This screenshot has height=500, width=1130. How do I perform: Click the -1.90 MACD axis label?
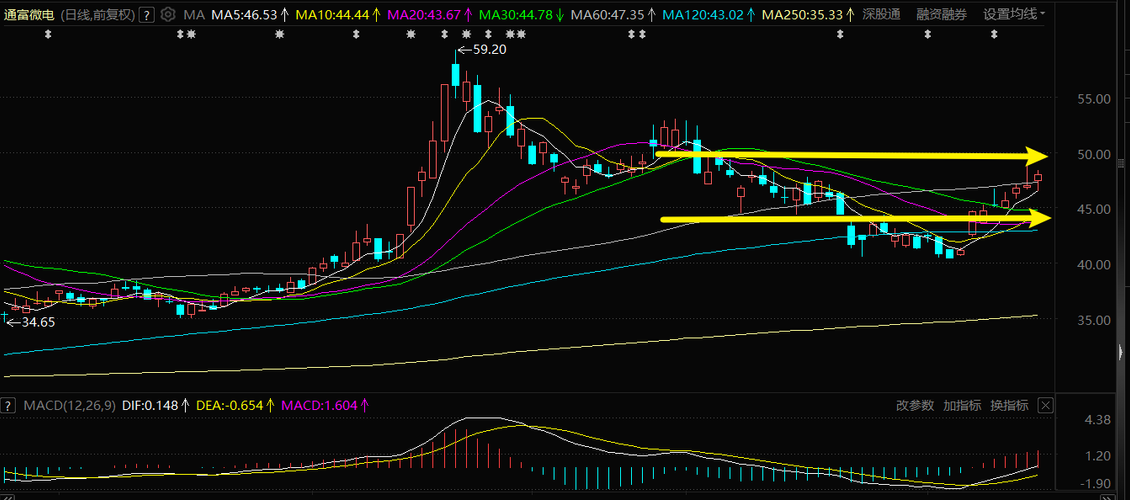tap(1094, 483)
